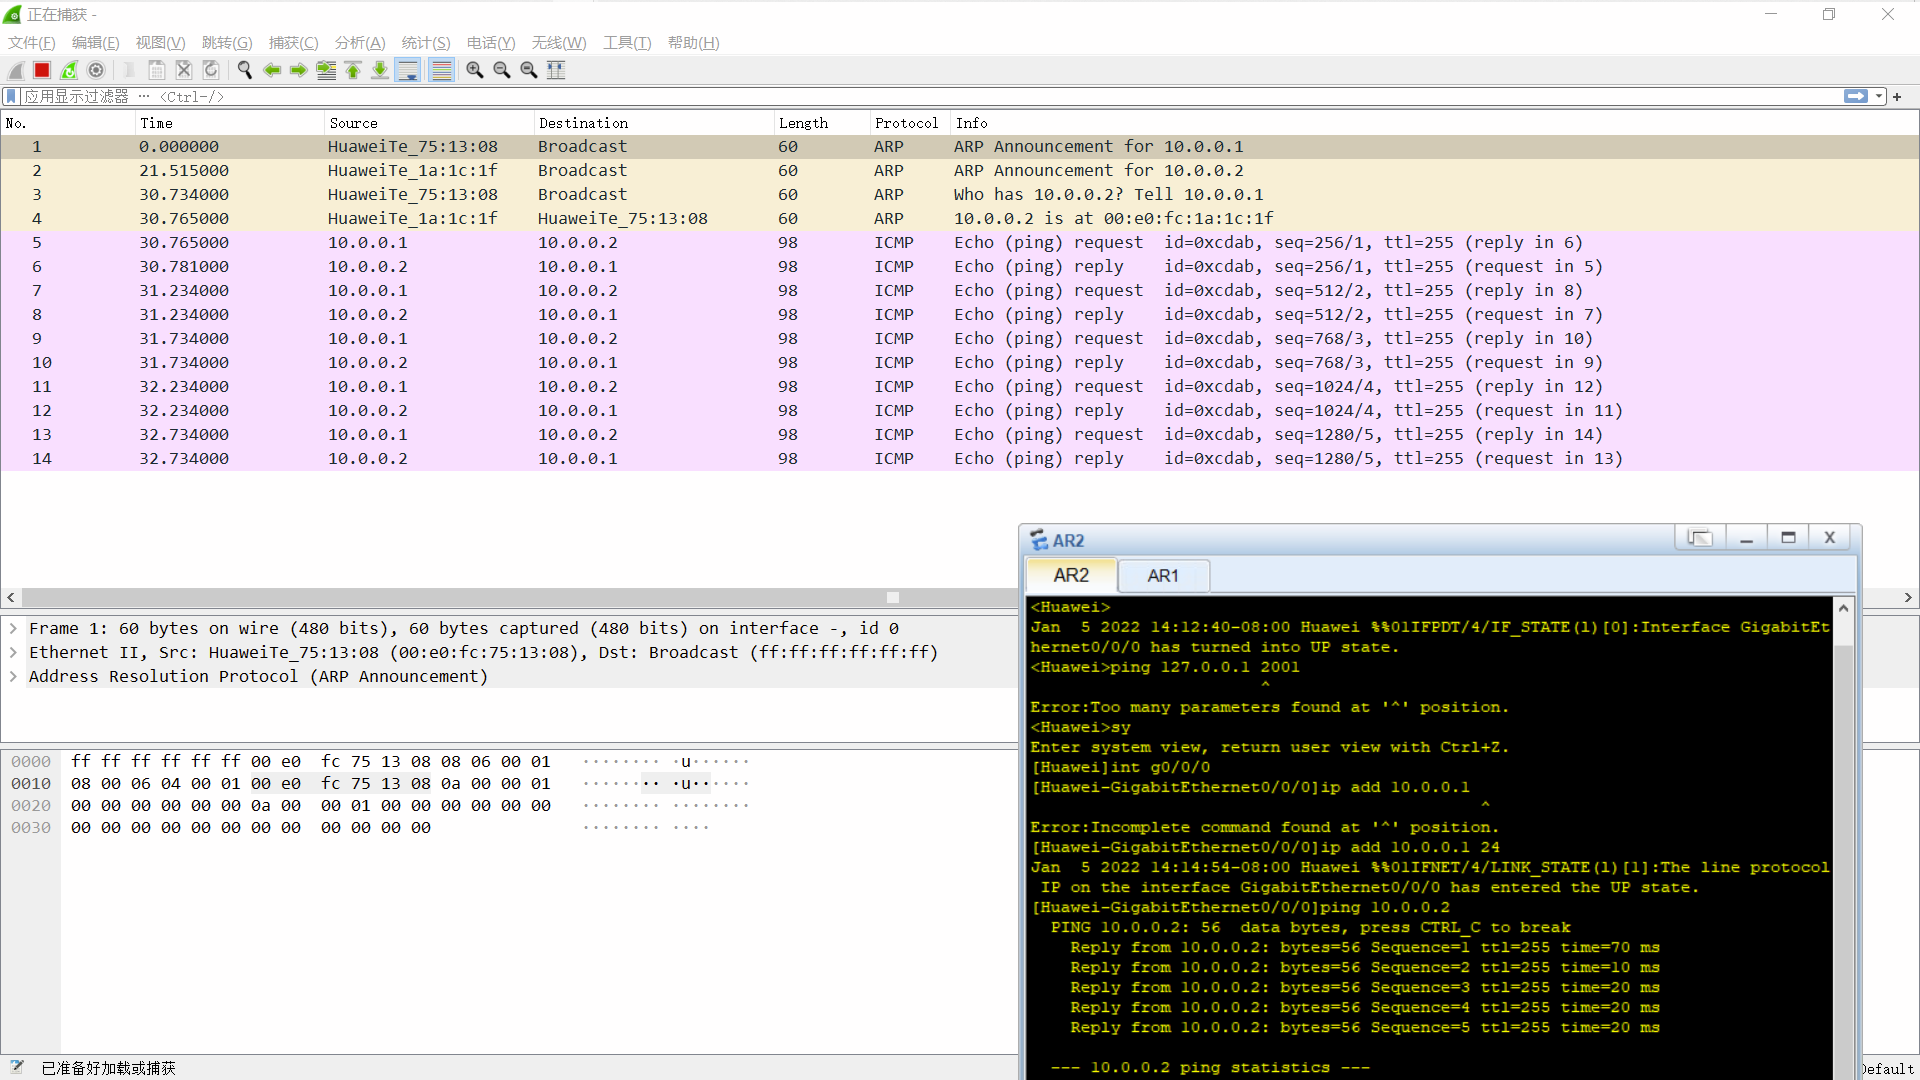Zoom out the packet text

(x=502, y=70)
